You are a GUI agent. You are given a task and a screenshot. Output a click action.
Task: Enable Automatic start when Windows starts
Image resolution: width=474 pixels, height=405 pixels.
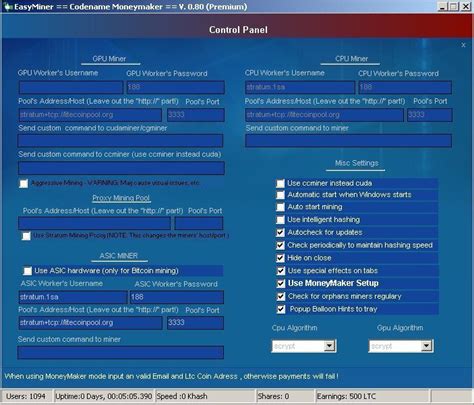(281, 195)
